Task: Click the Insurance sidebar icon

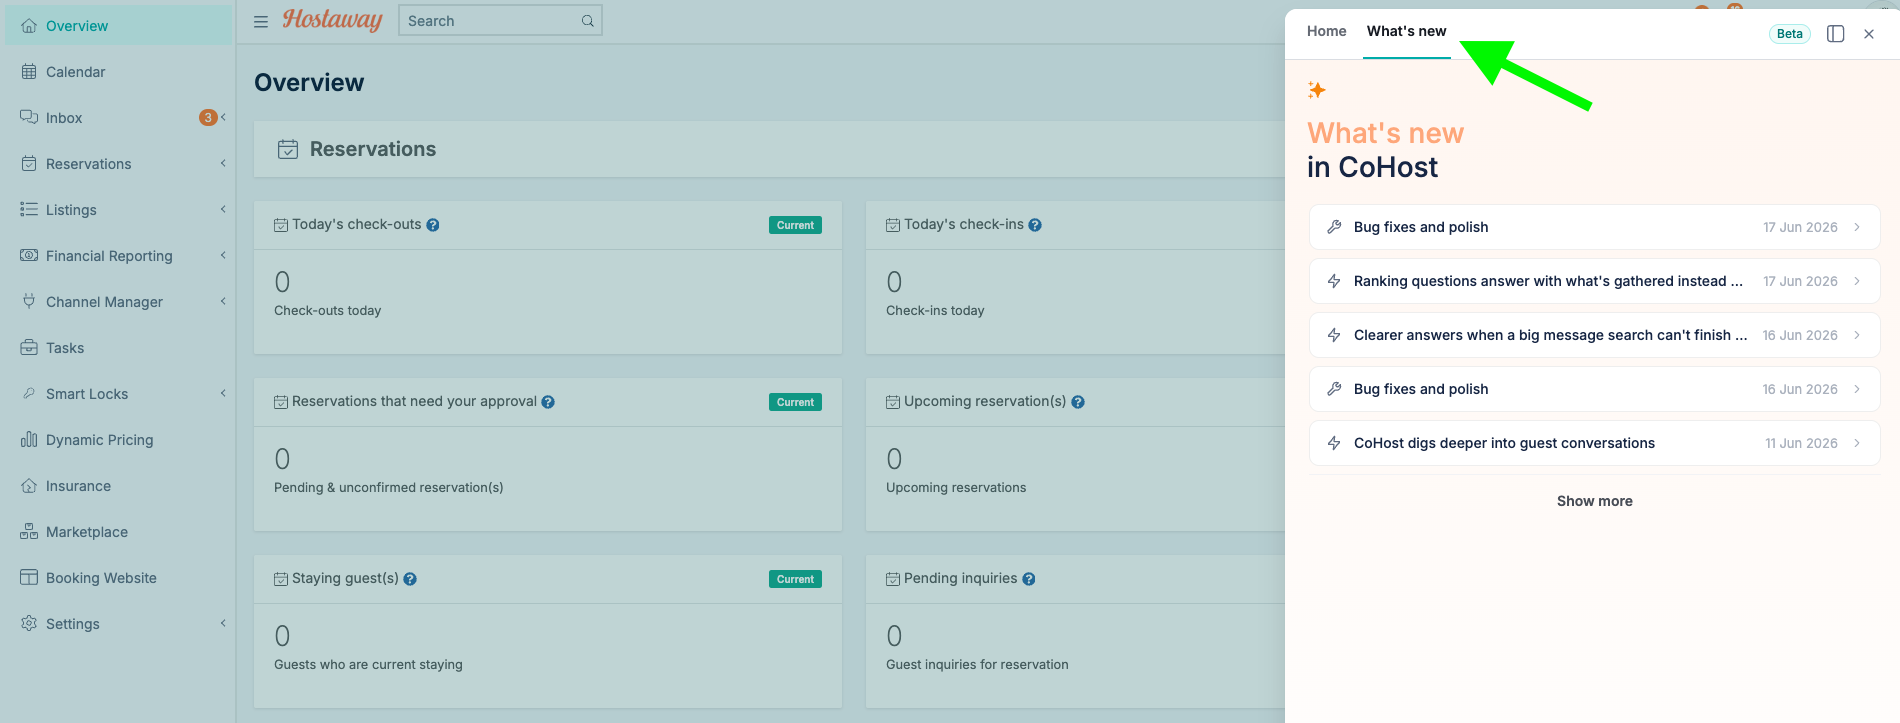Action: (x=29, y=486)
